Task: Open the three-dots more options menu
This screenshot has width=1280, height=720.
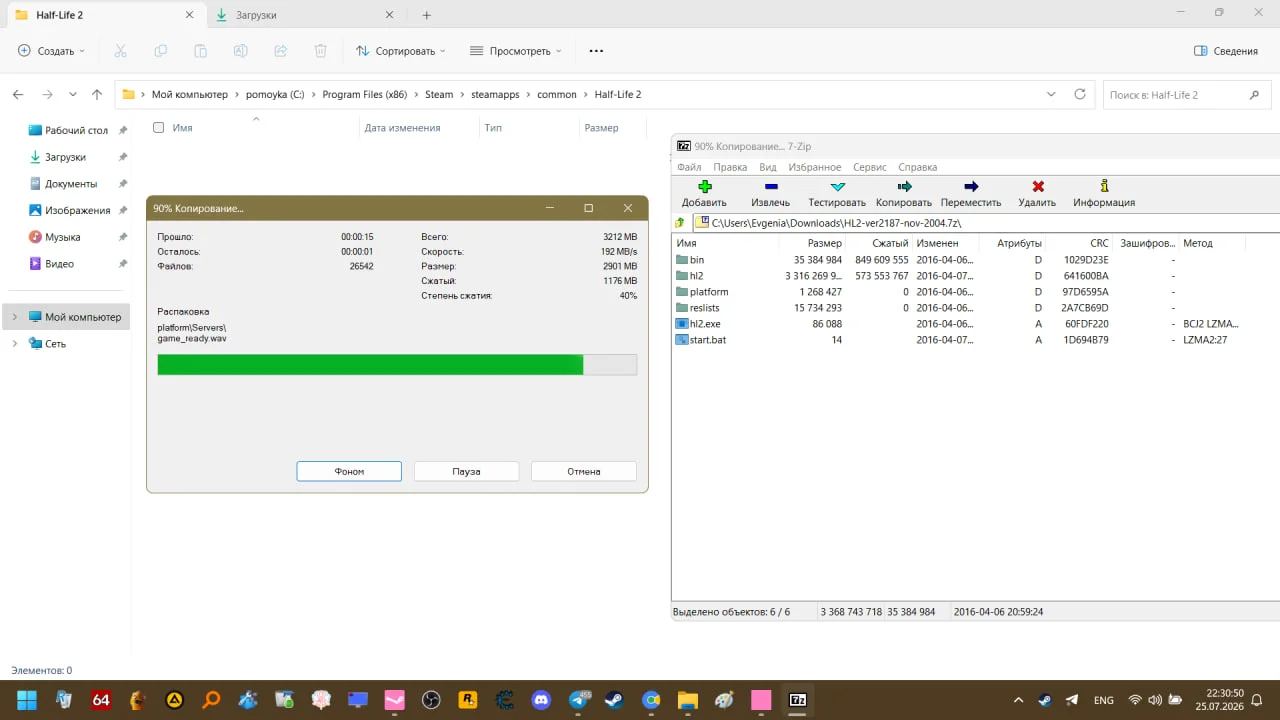Action: (x=596, y=51)
